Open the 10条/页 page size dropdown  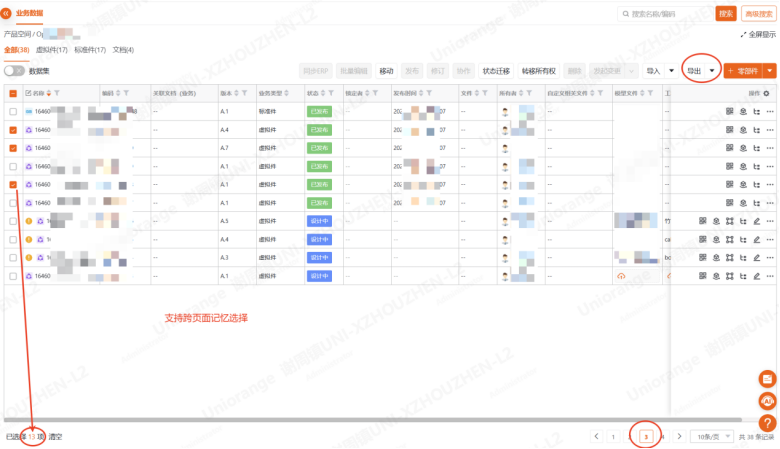pyautogui.click(x=713, y=436)
